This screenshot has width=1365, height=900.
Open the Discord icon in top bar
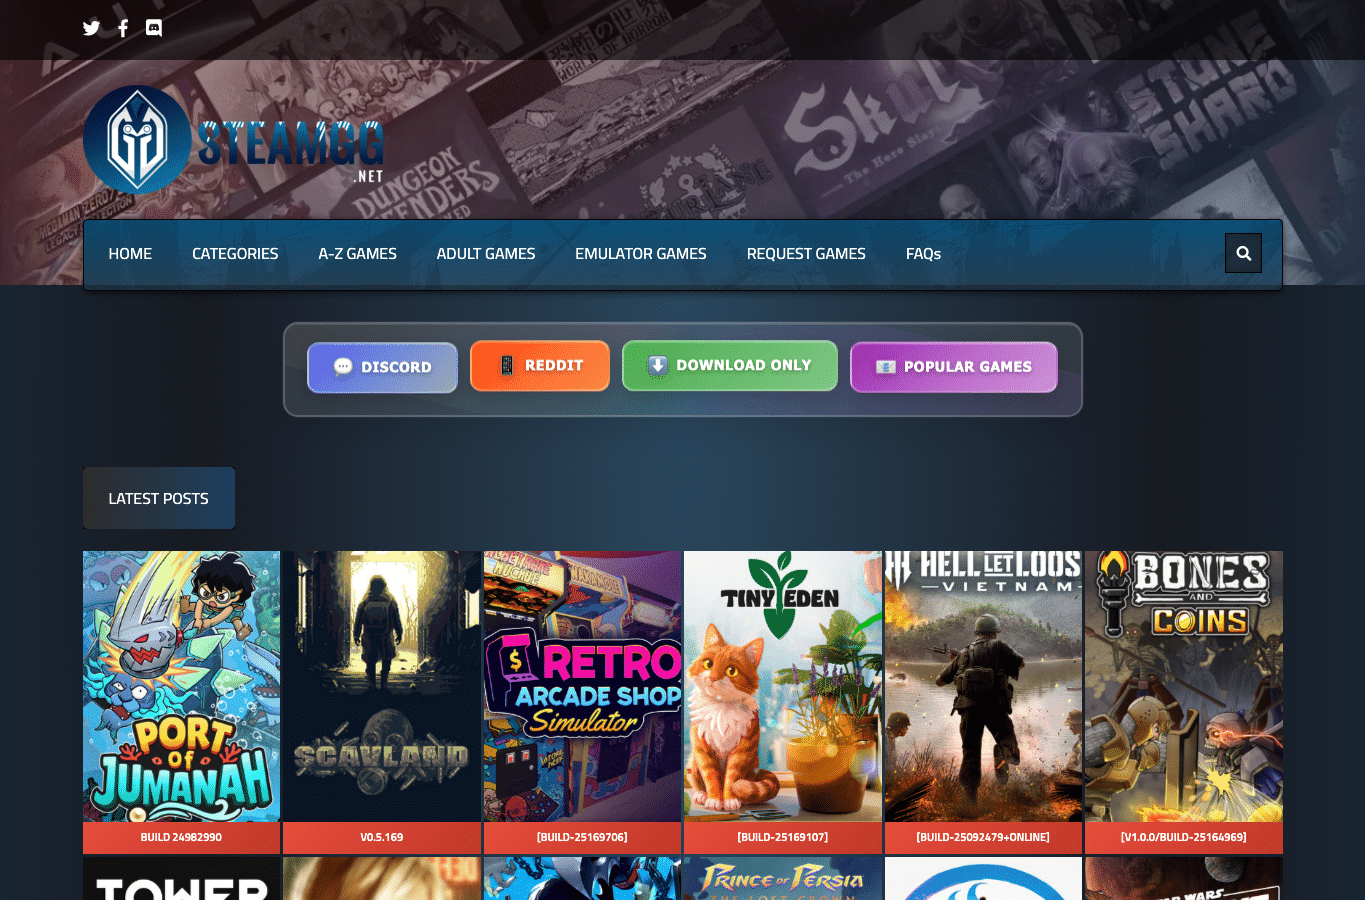pyautogui.click(x=154, y=28)
